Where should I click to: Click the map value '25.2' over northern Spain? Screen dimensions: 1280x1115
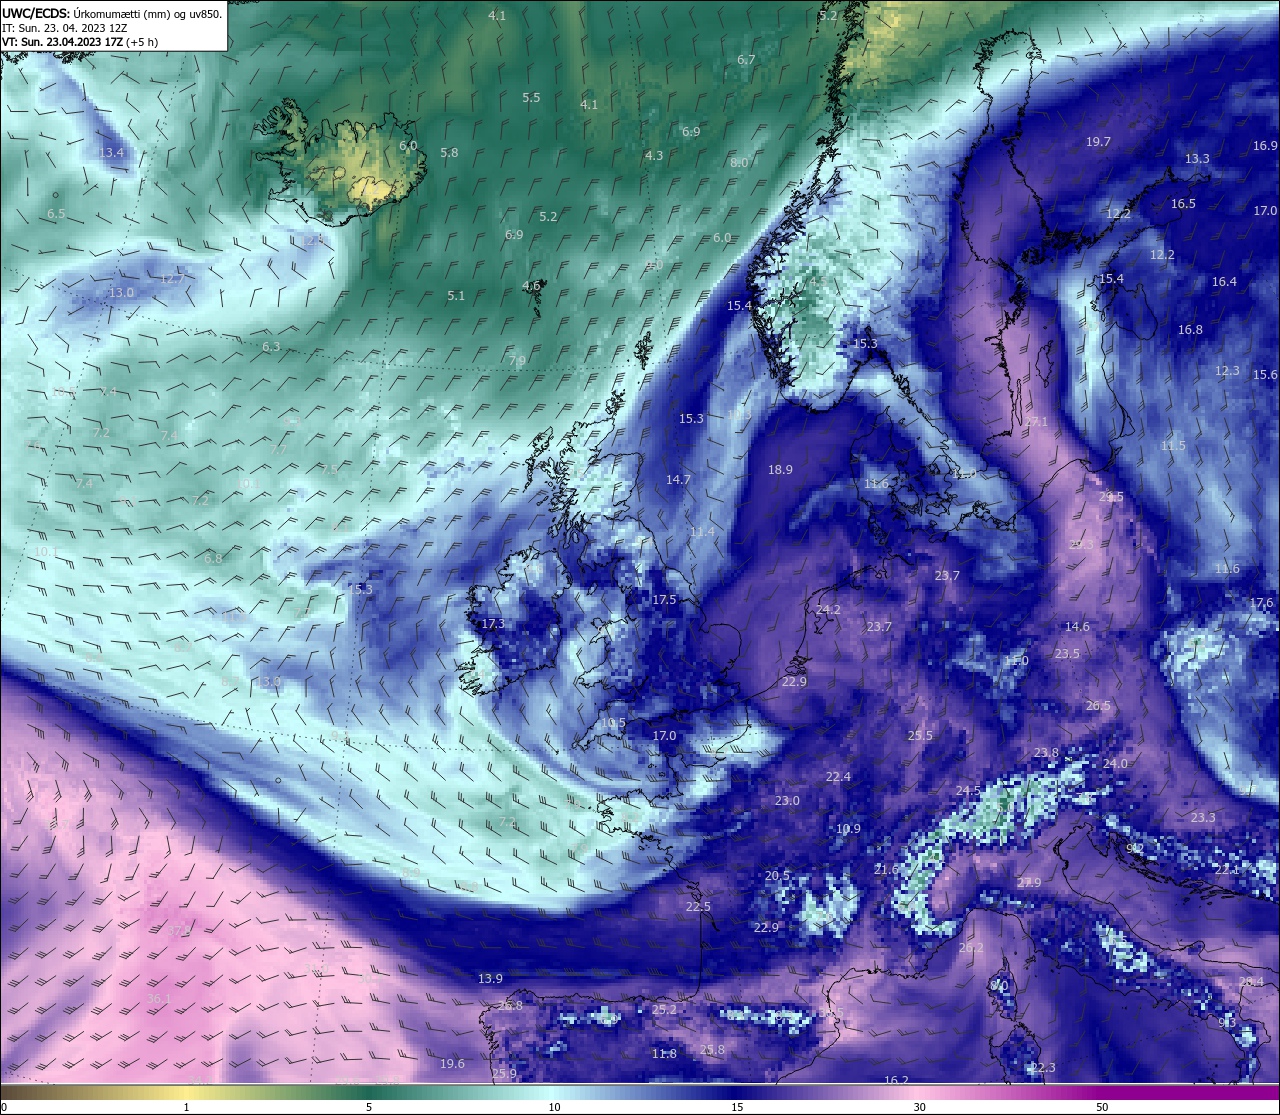664,1011
